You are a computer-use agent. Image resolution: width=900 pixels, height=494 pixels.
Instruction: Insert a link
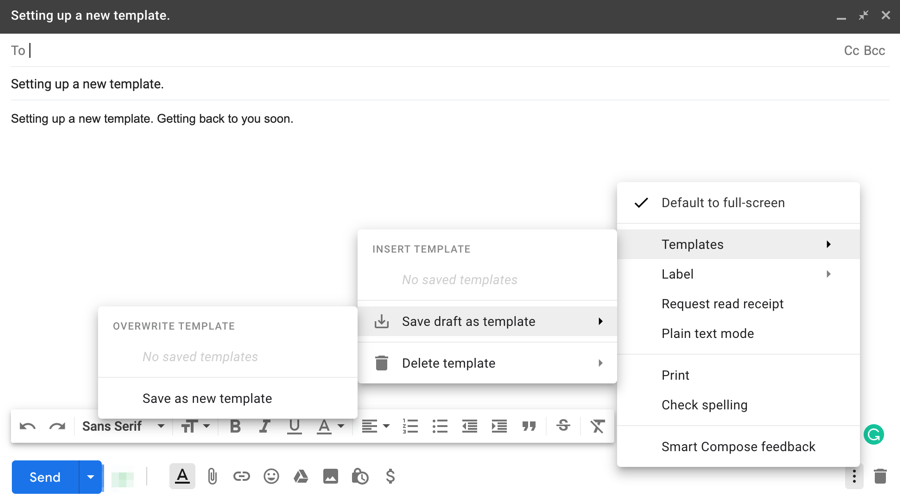(241, 476)
